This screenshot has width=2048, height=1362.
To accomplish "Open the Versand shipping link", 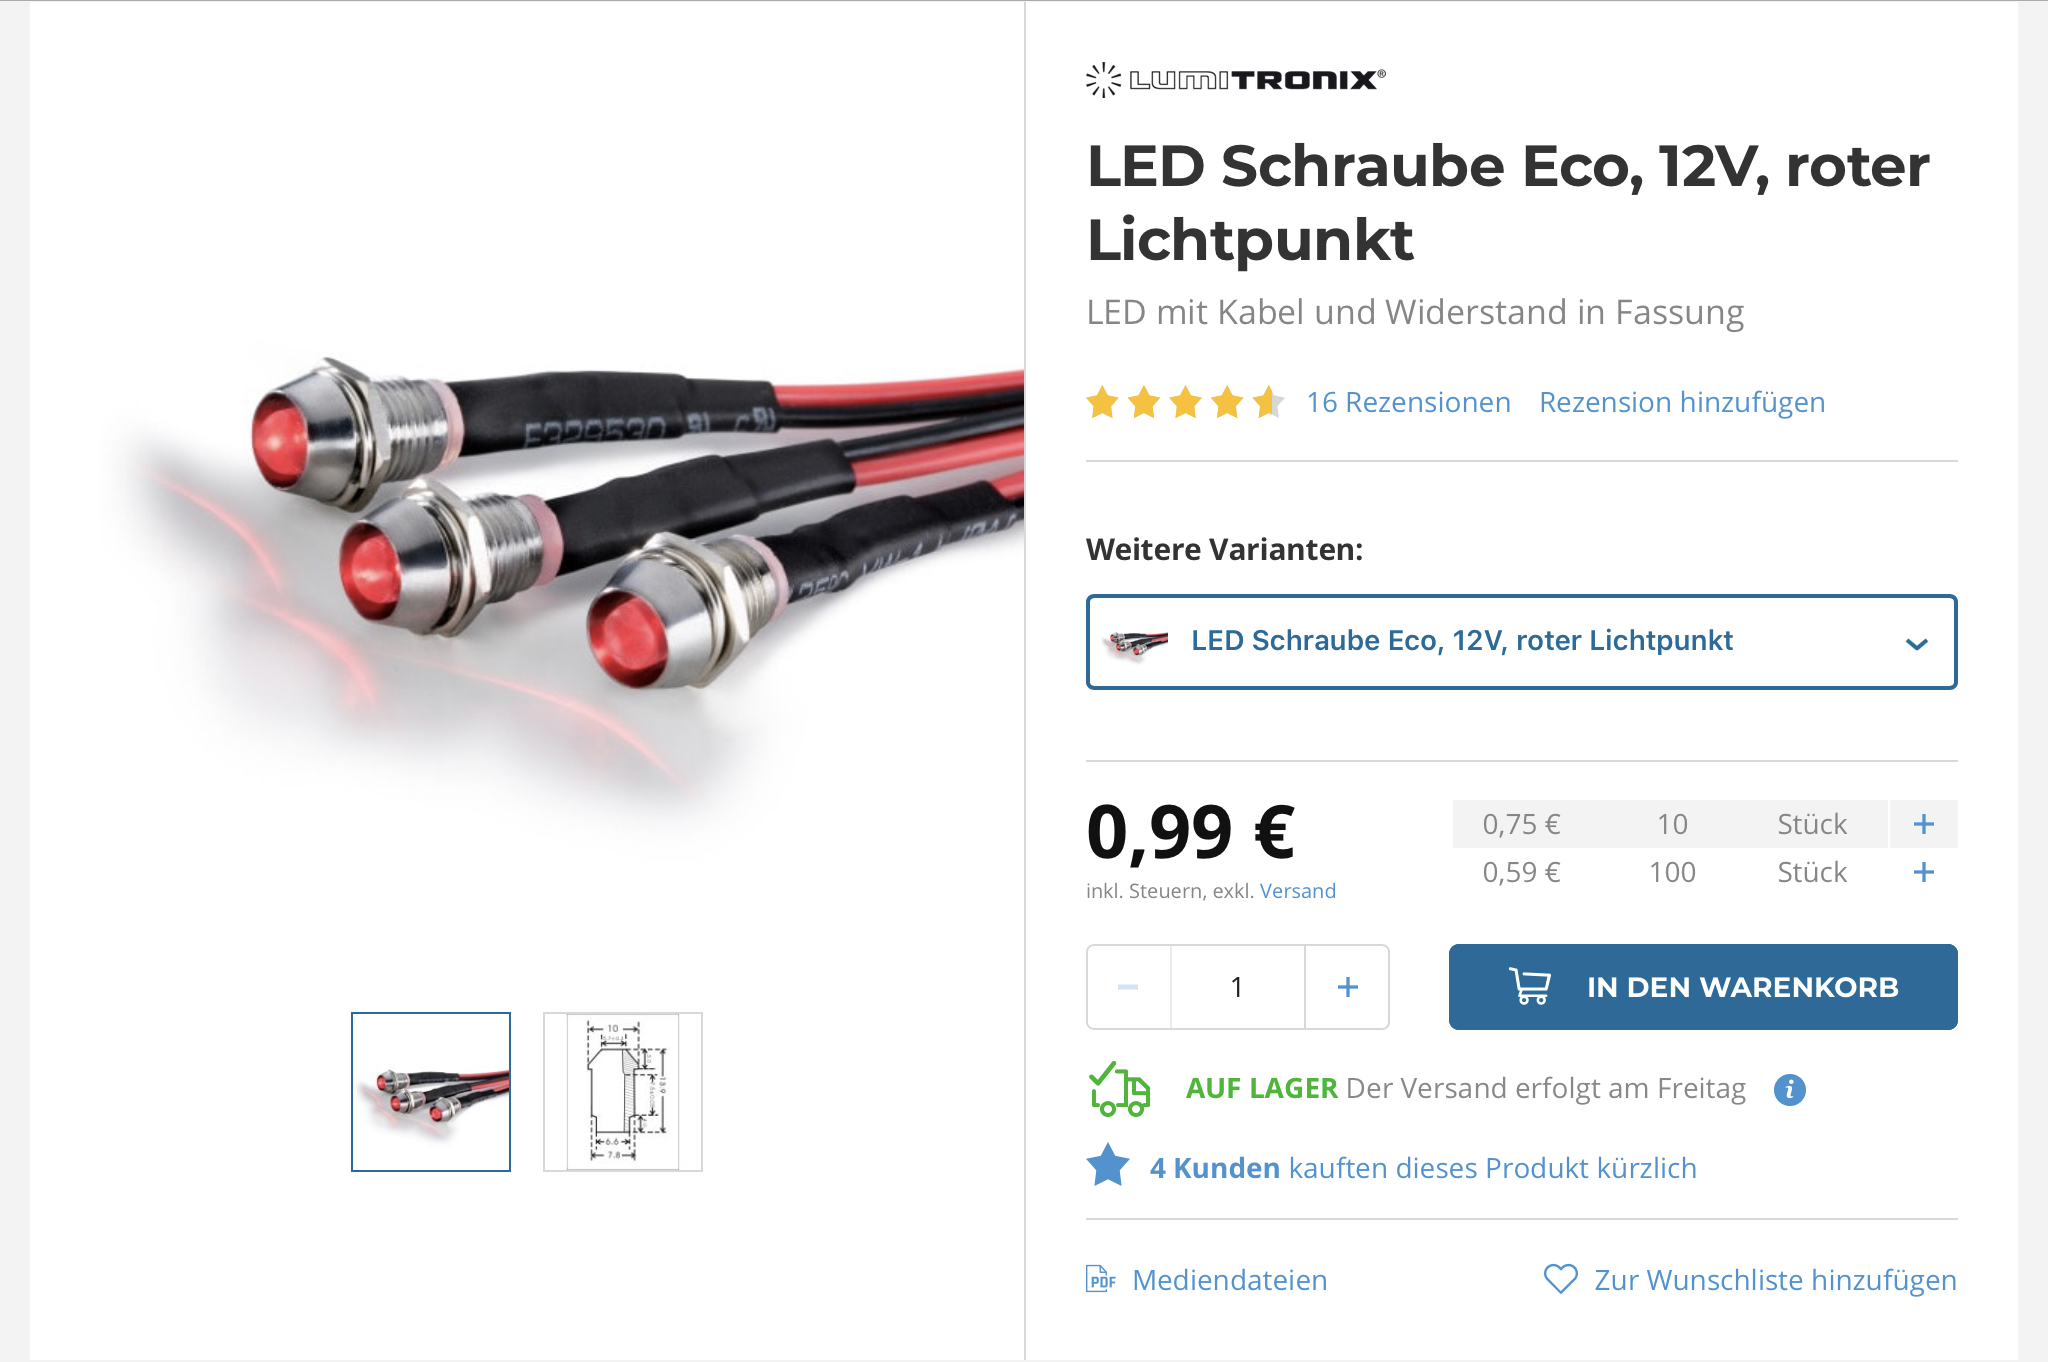I will pyautogui.click(x=1297, y=891).
